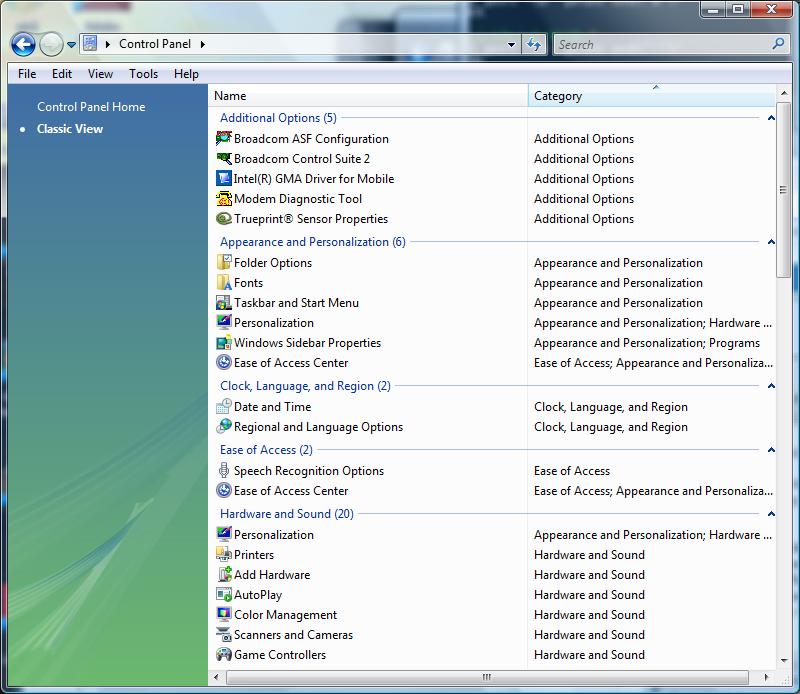Select Classic View in the sidebar

pyautogui.click(x=70, y=129)
